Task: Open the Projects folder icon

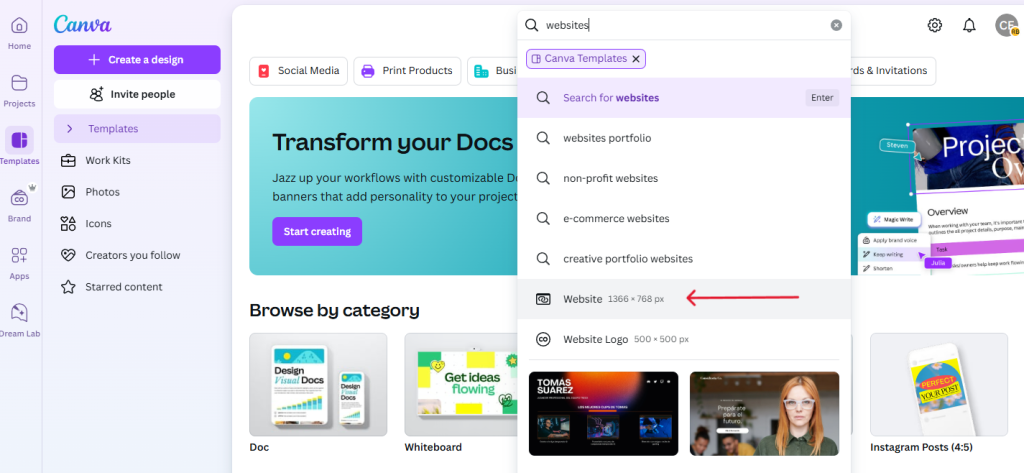Action: pyautogui.click(x=19, y=83)
